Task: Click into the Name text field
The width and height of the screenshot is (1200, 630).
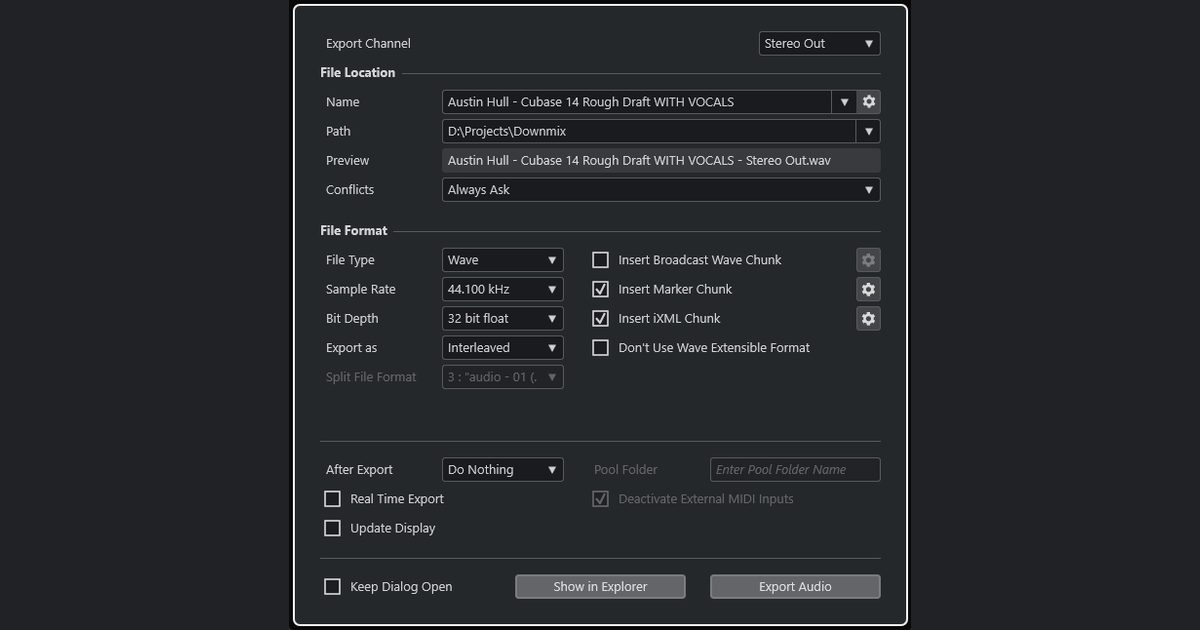Action: (x=637, y=102)
